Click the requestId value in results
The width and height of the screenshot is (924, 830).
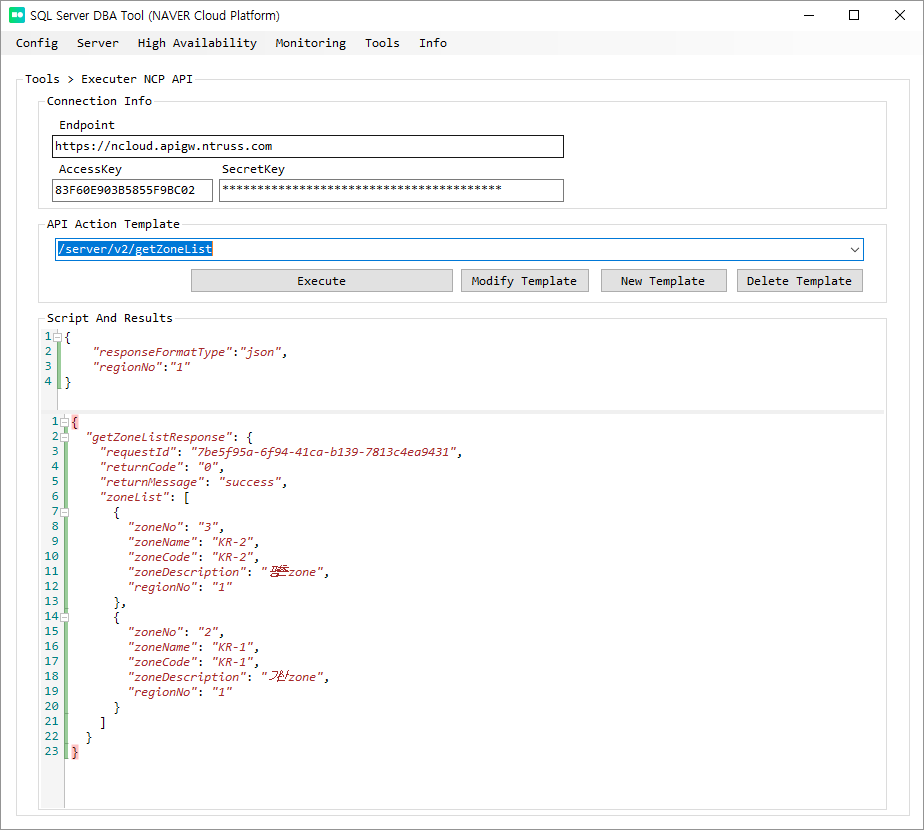[325, 452]
